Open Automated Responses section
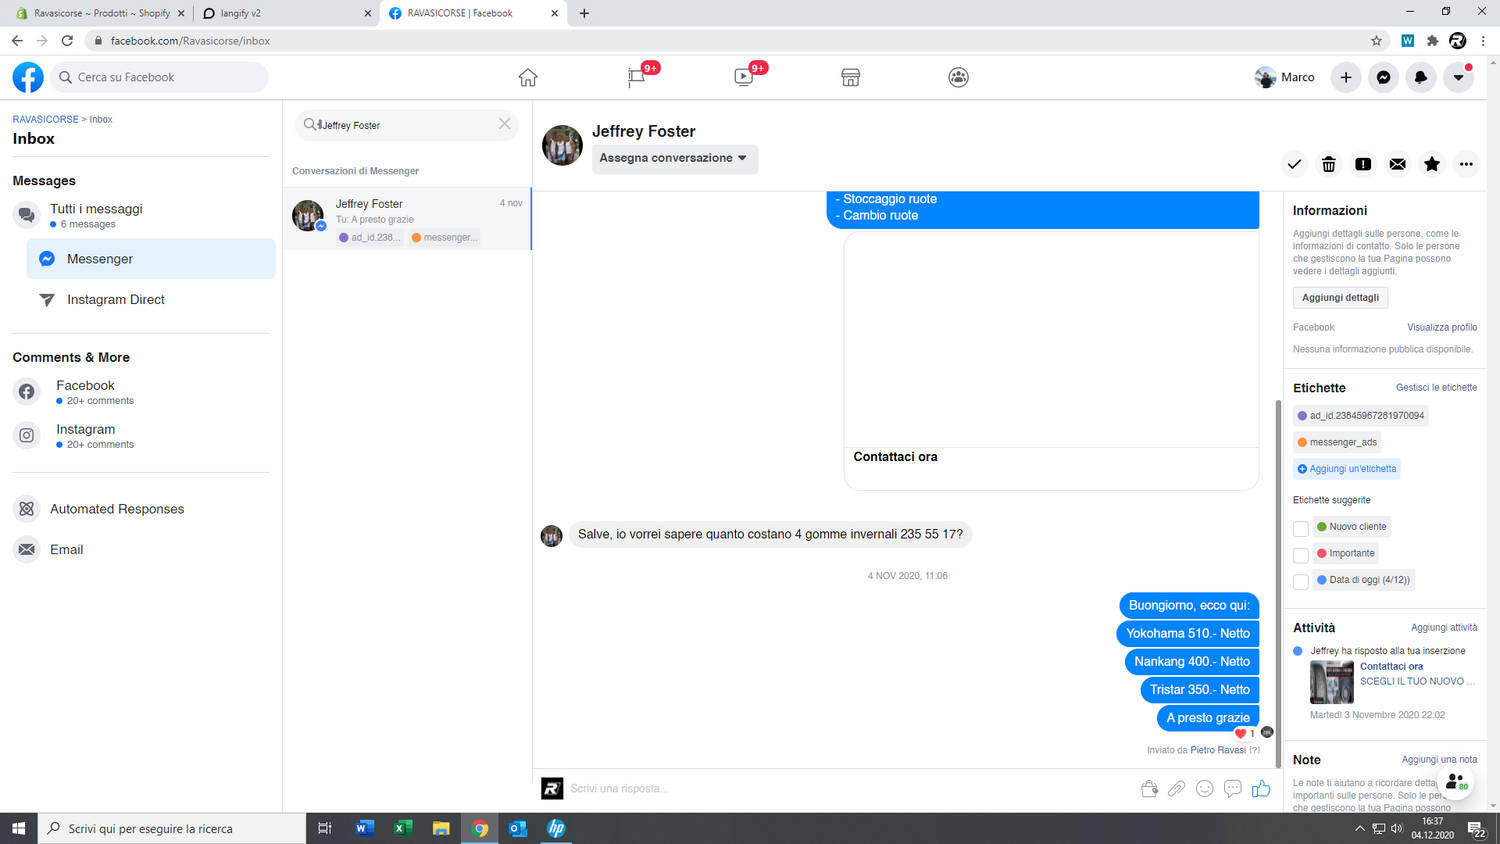Viewport: 1500px width, 844px height. [117, 509]
